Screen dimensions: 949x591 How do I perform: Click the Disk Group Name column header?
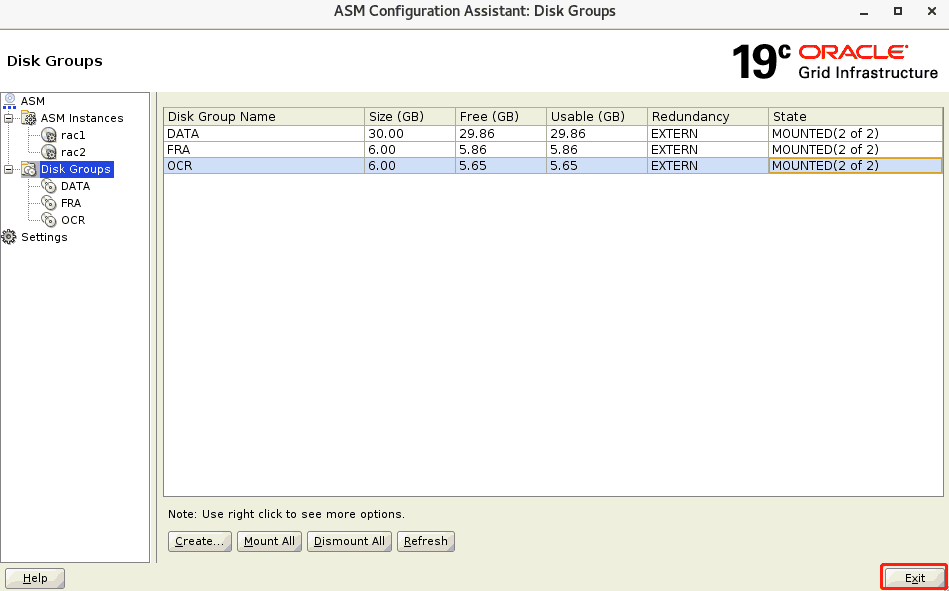tap(264, 116)
